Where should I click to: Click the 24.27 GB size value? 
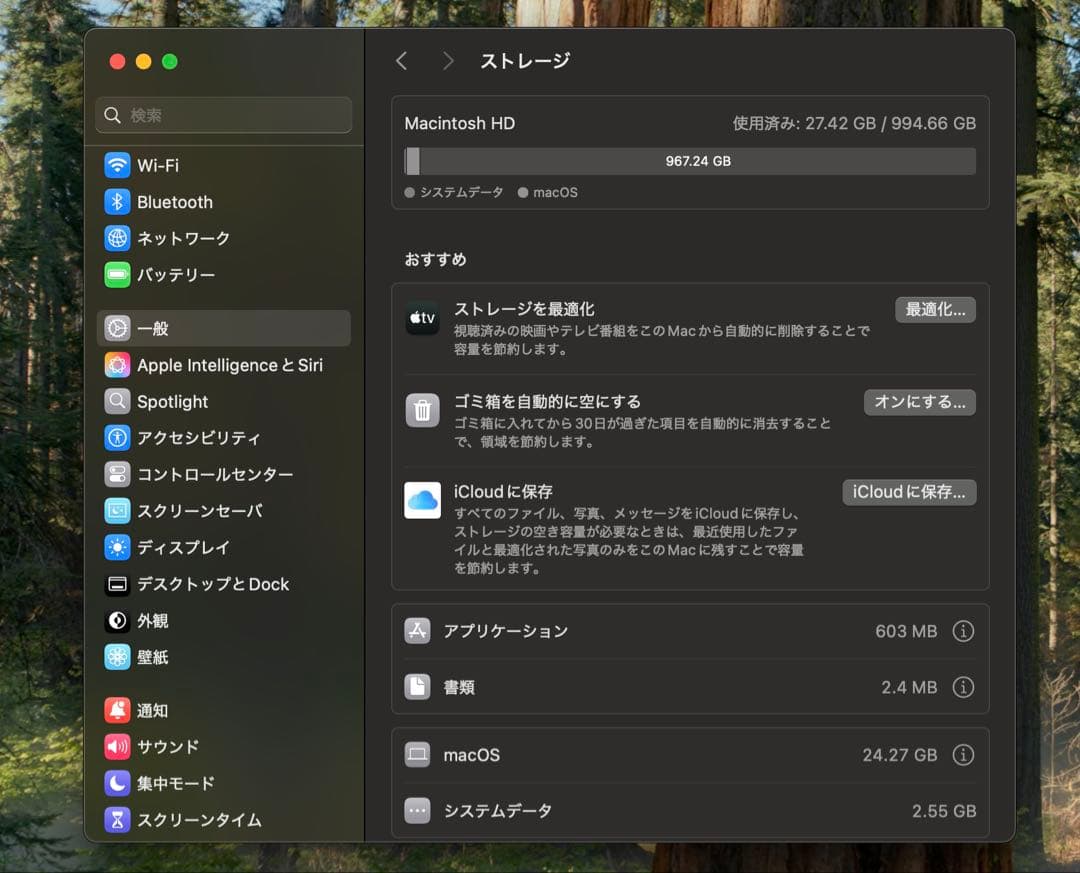pyautogui.click(x=900, y=755)
